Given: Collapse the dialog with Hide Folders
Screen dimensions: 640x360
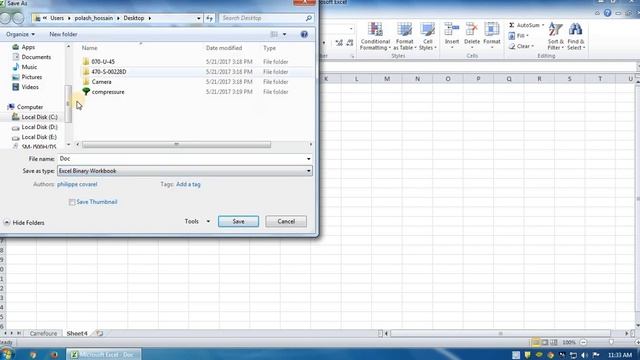Looking at the screenshot, I should click(24, 223).
